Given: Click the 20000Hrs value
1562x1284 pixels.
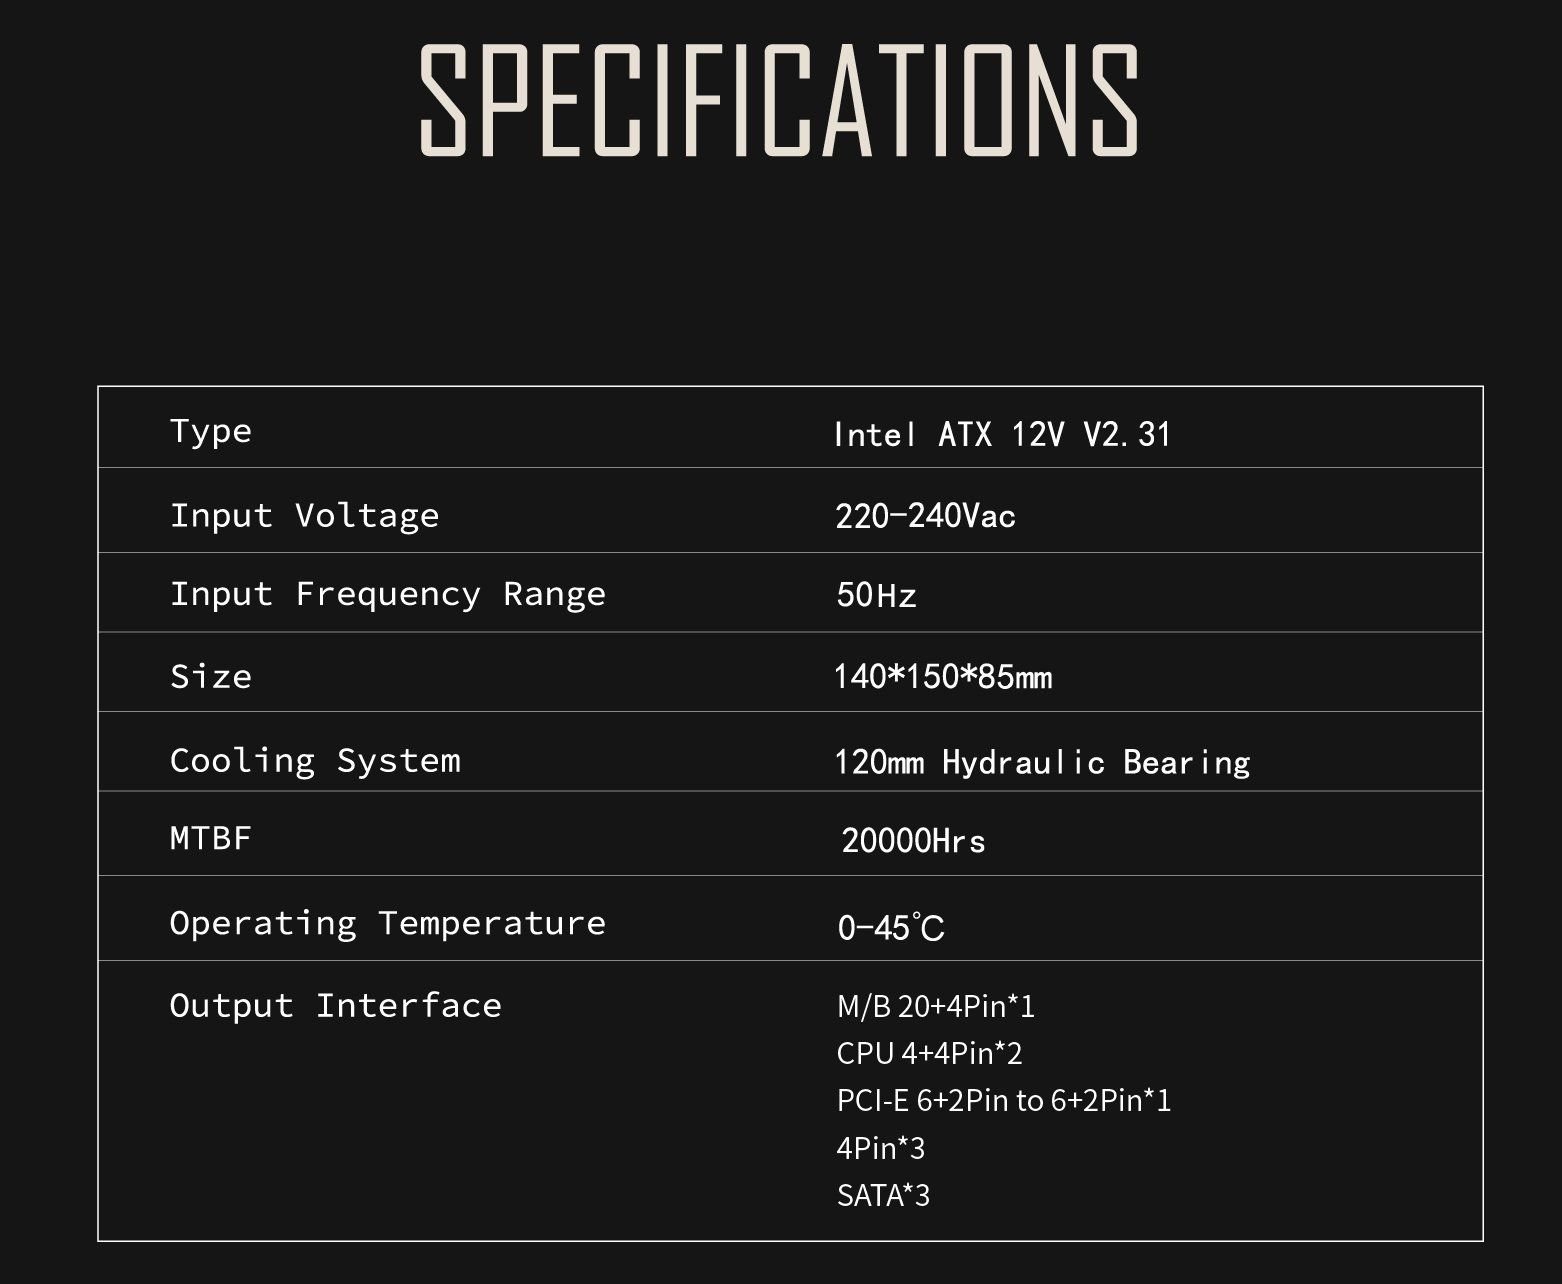Looking at the screenshot, I should pos(913,840).
